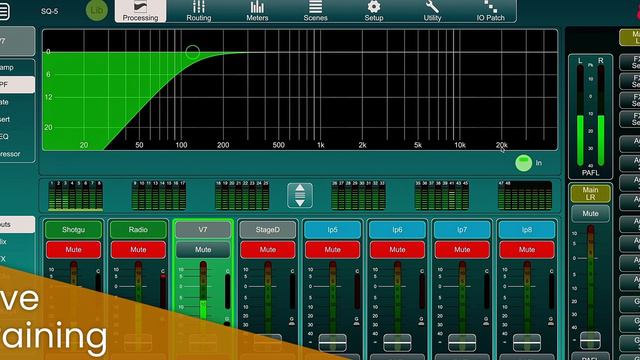The height and width of the screenshot is (360, 640).
Task: Click the Ip5 gate indicator icon
Action: click(x=357, y=321)
